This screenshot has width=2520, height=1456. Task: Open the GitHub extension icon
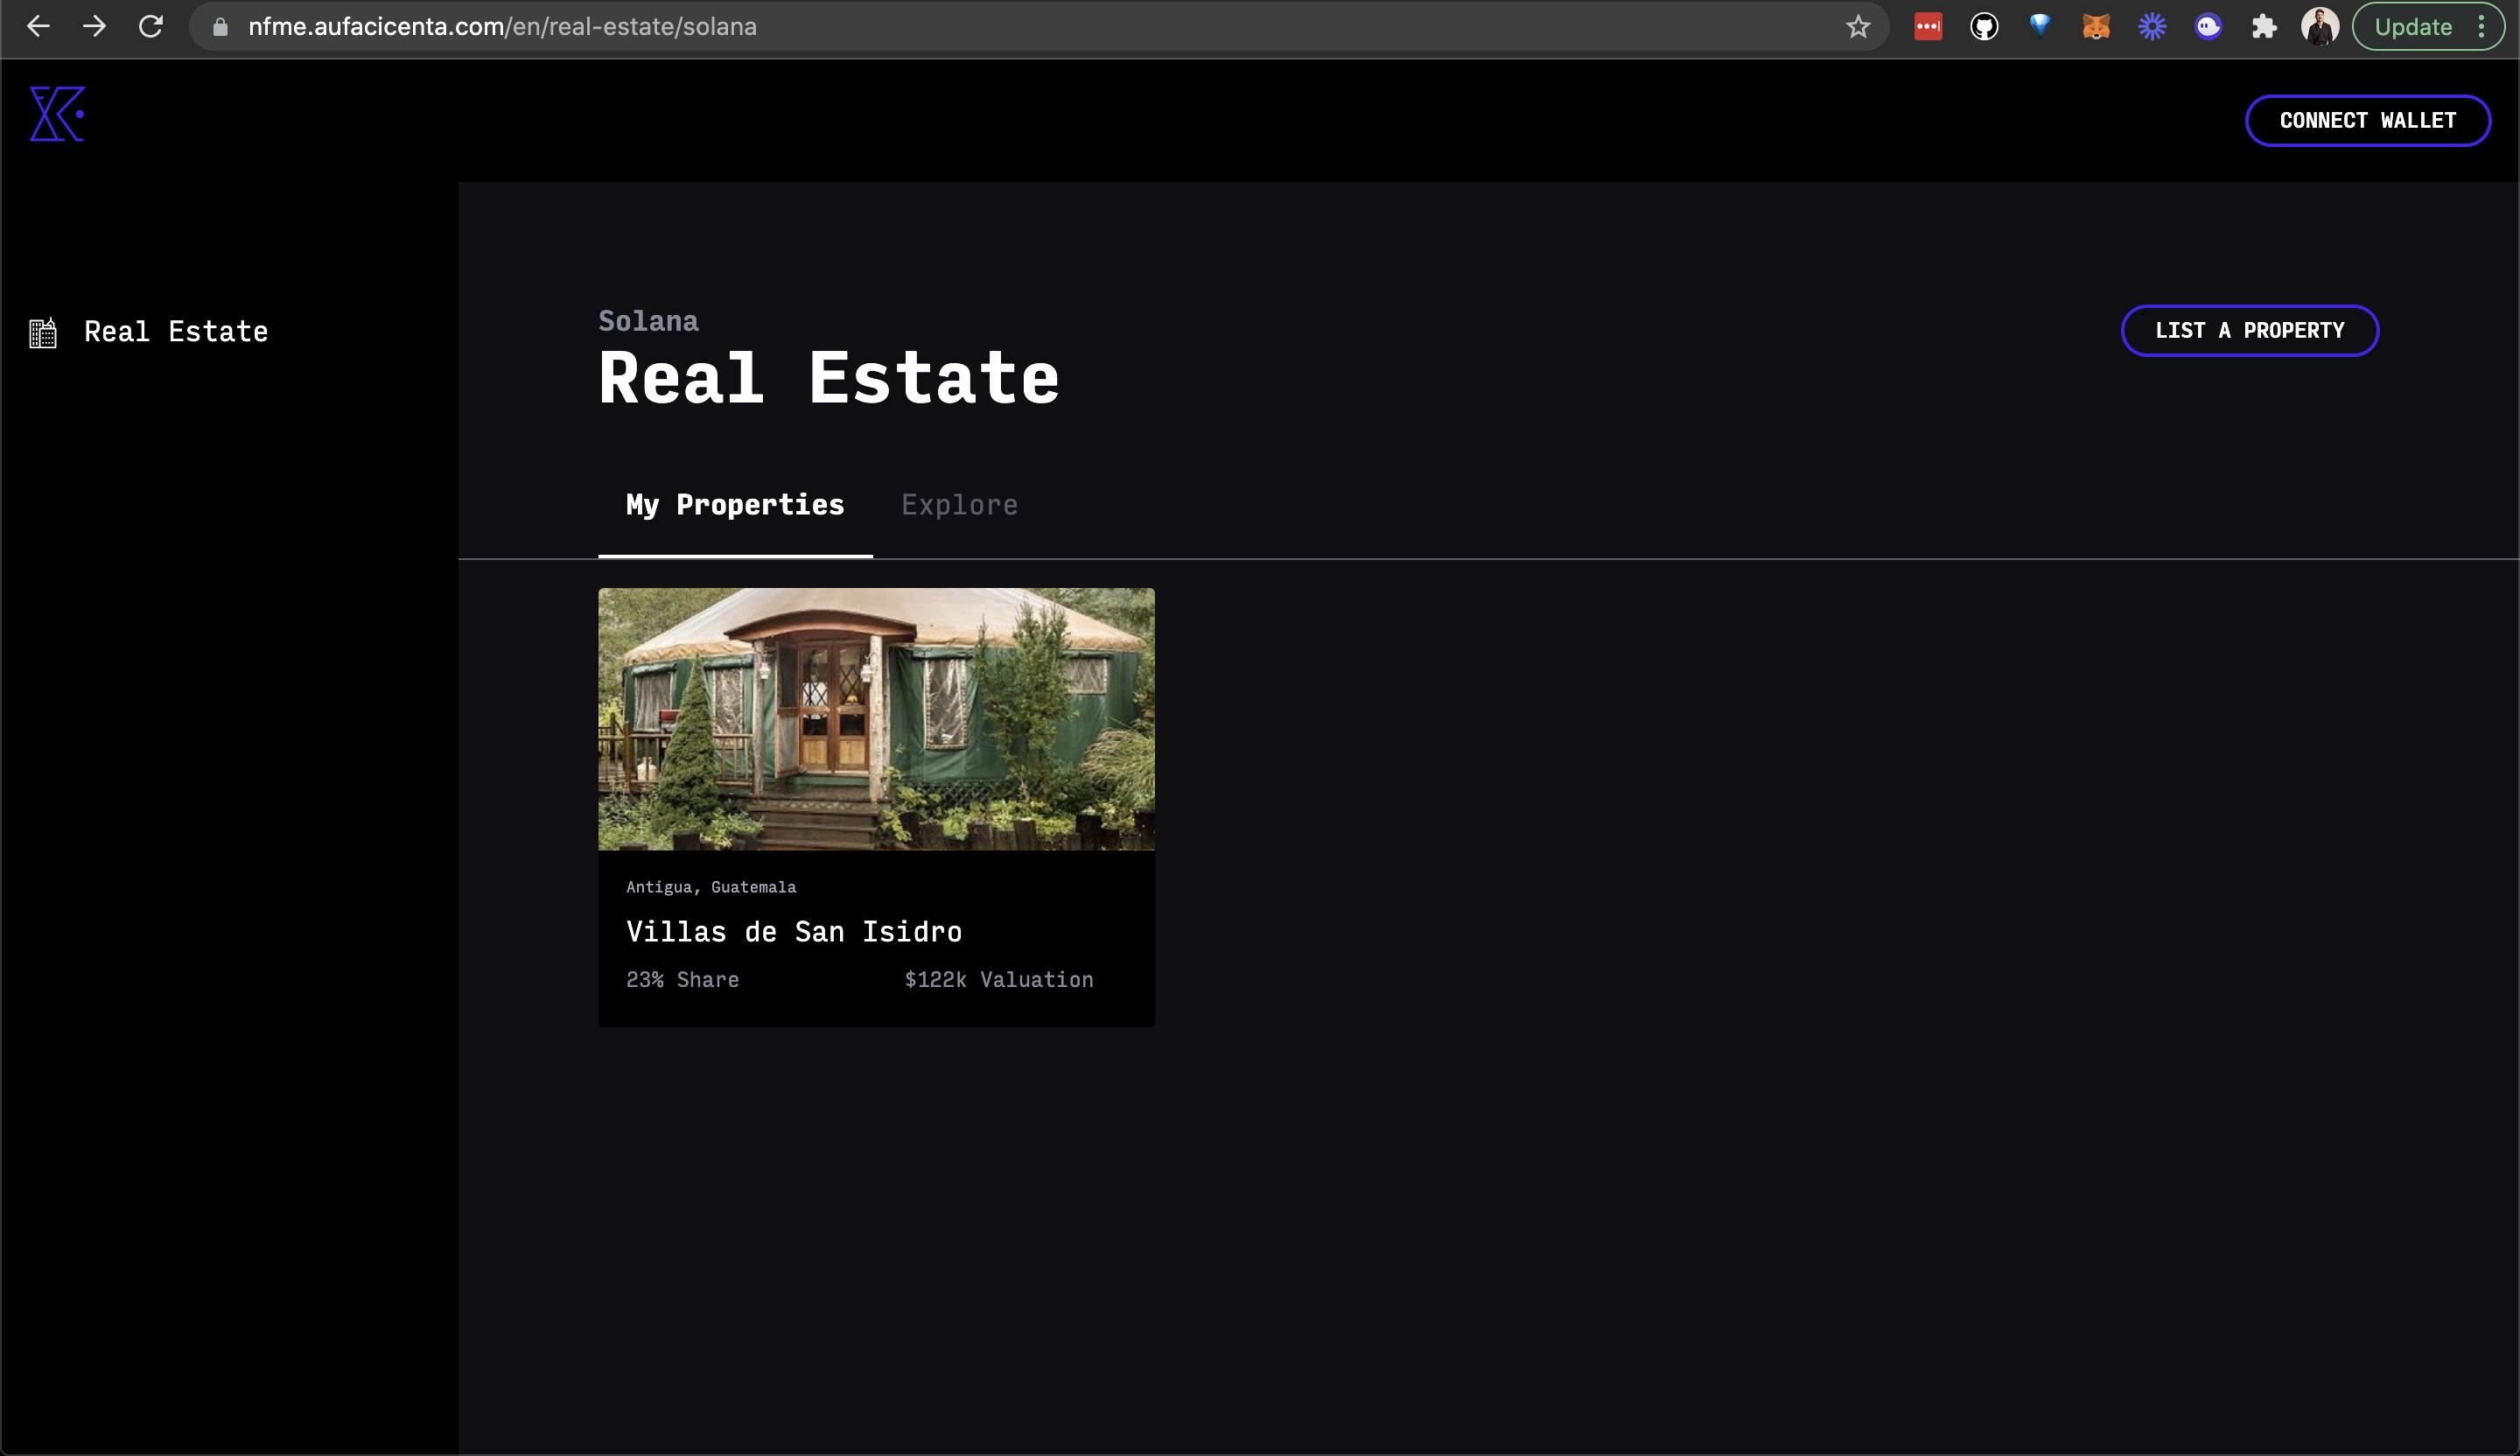[x=1984, y=27]
